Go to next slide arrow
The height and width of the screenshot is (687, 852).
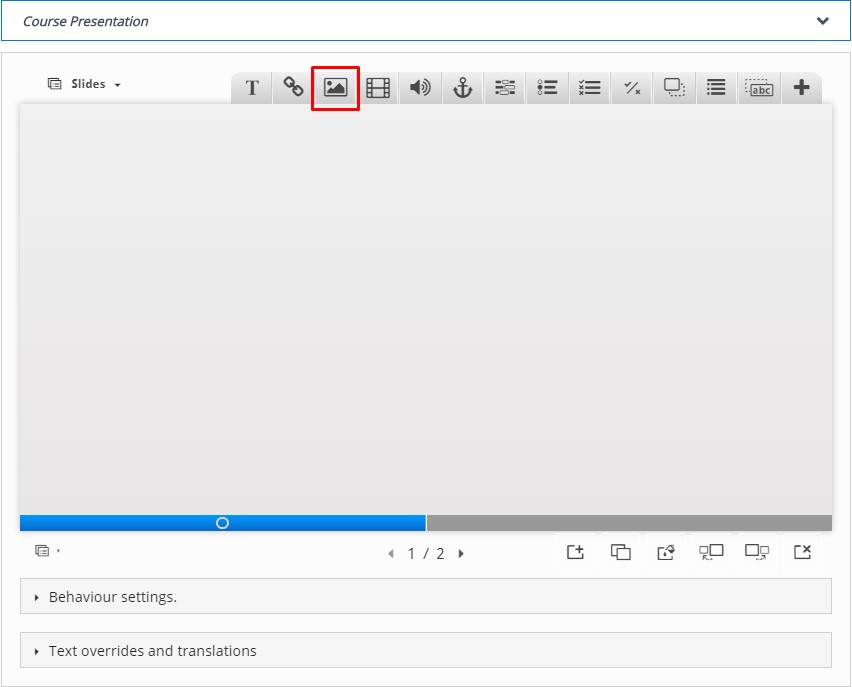pyautogui.click(x=461, y=554)
